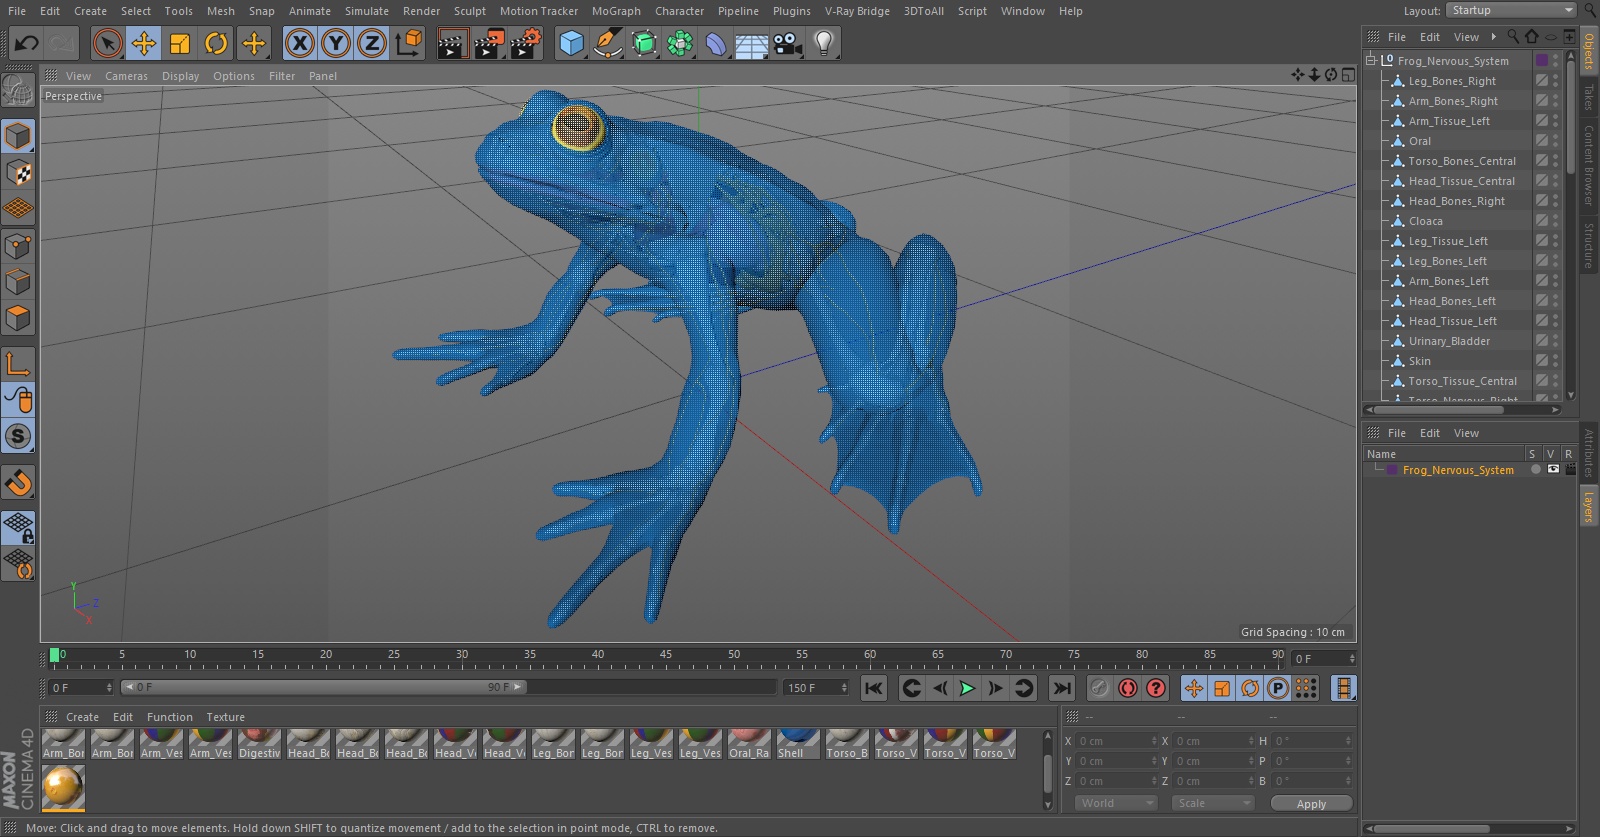The image size is (1600, 837).
Task: Open Render Settings
Action: 526,43
